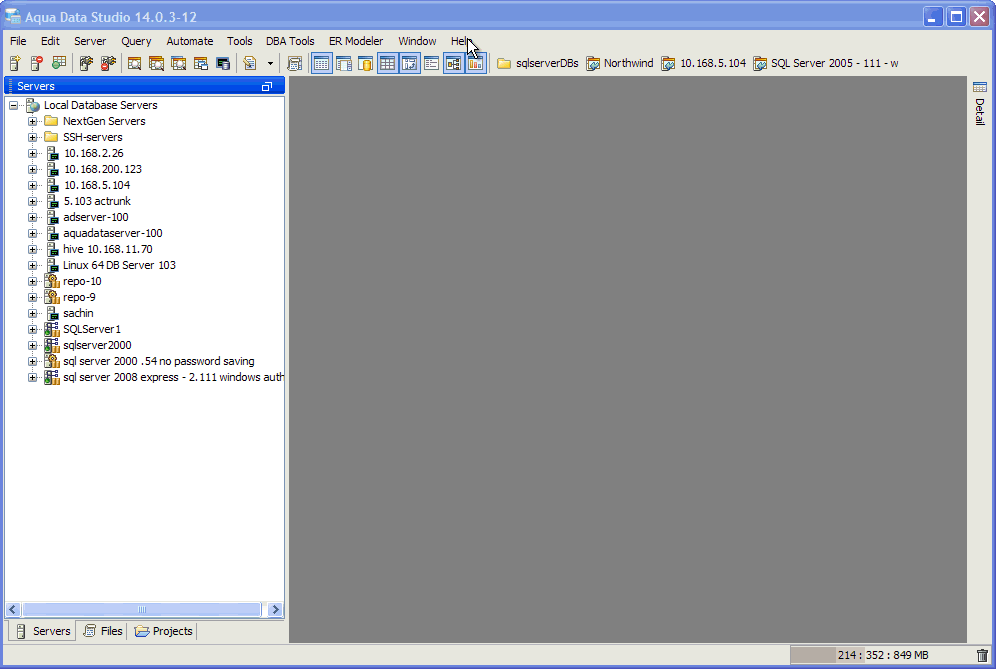Switch to the Files tab
996x669 pixels.
click(x=104, y=631)
